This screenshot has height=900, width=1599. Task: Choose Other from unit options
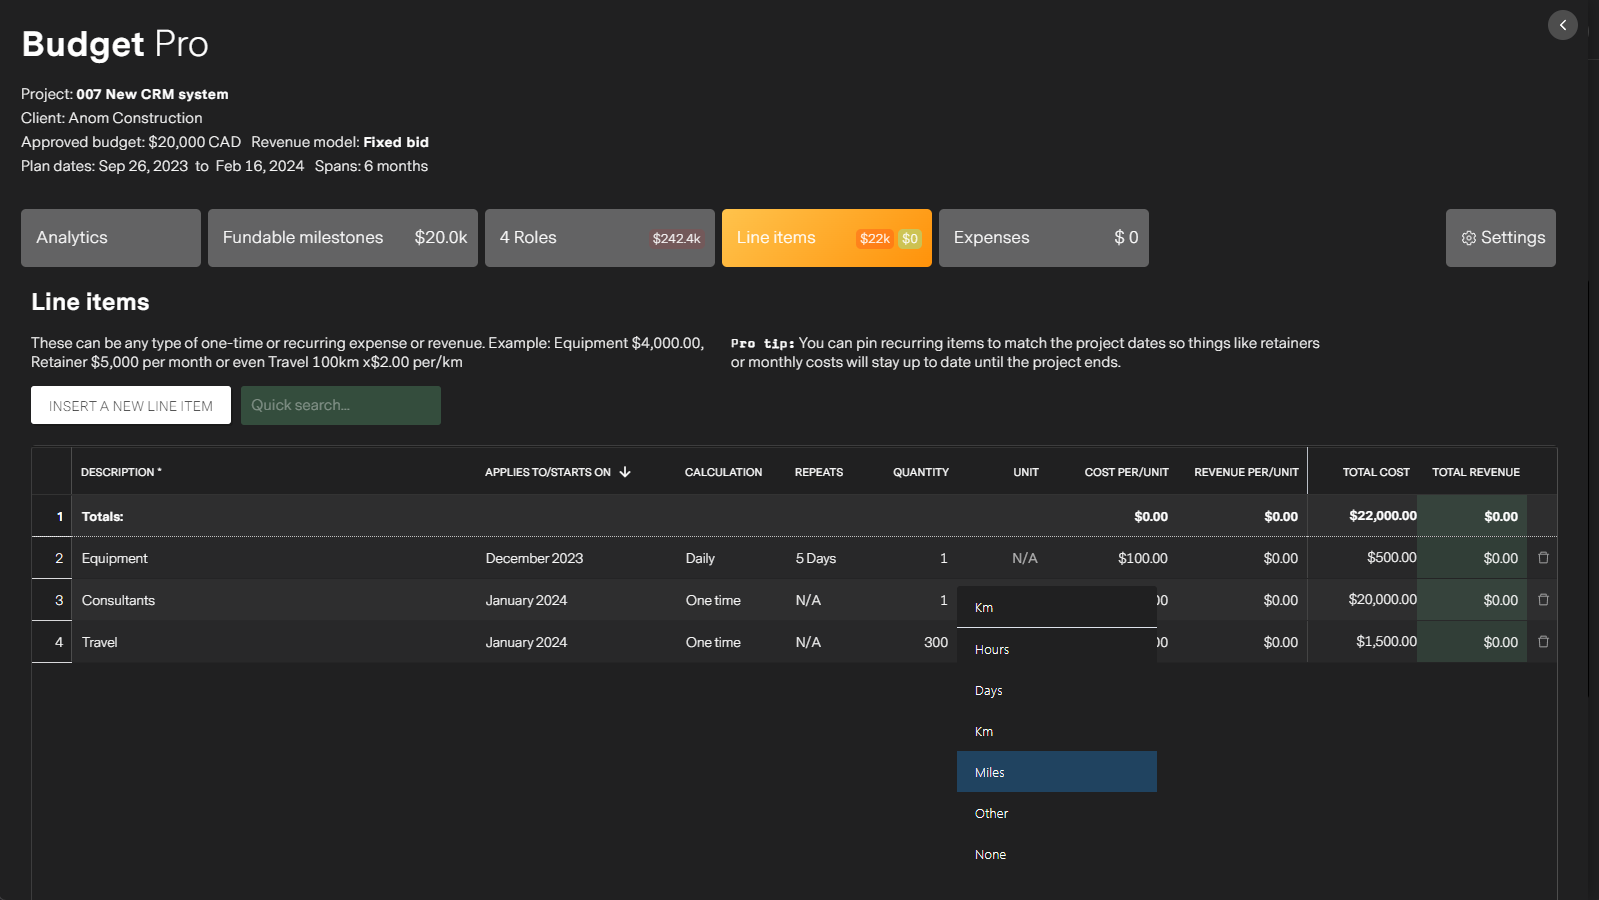1057,813
